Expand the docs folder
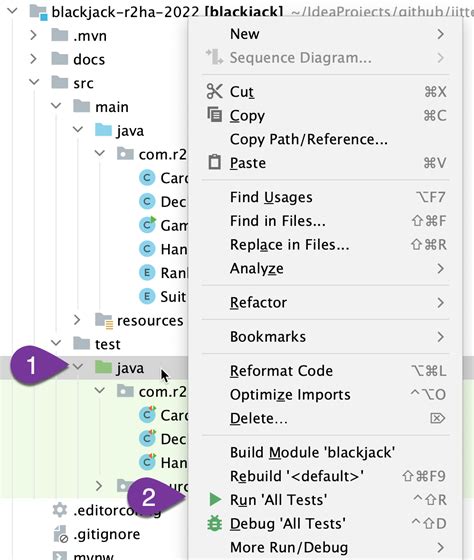 click(33, 59)
